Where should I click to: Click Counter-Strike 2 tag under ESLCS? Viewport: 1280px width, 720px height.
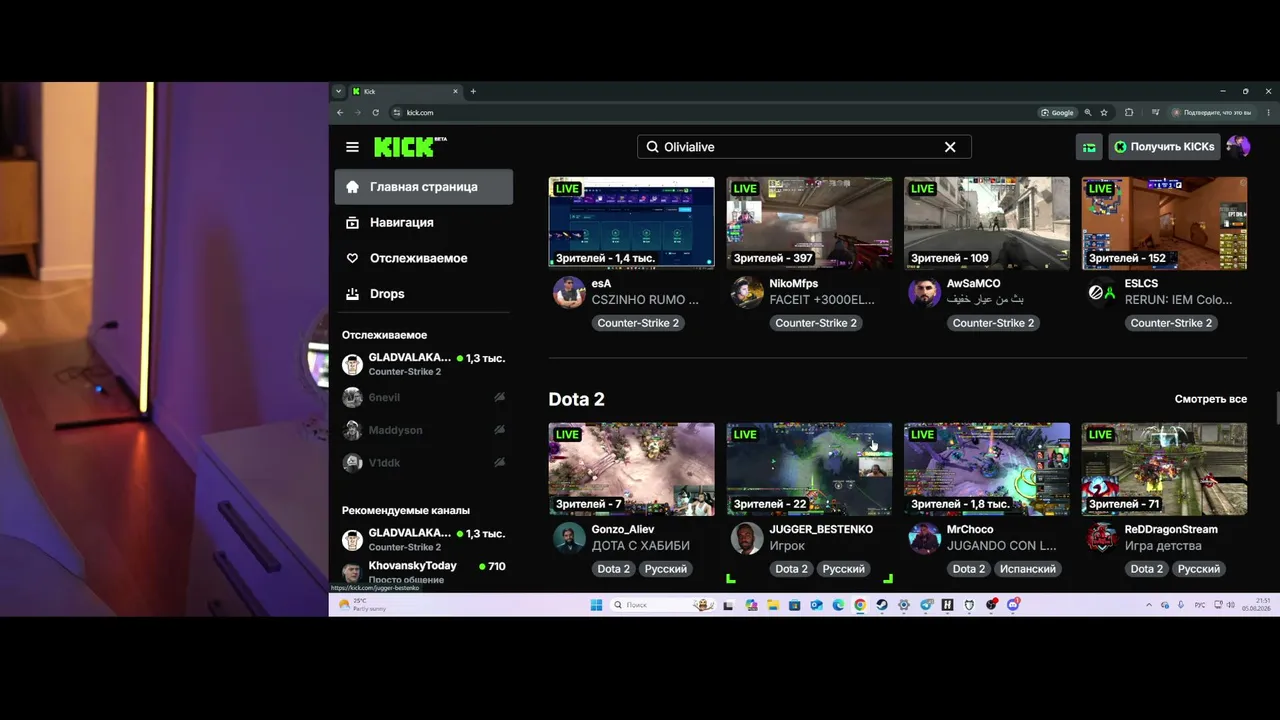point(1171,323)
